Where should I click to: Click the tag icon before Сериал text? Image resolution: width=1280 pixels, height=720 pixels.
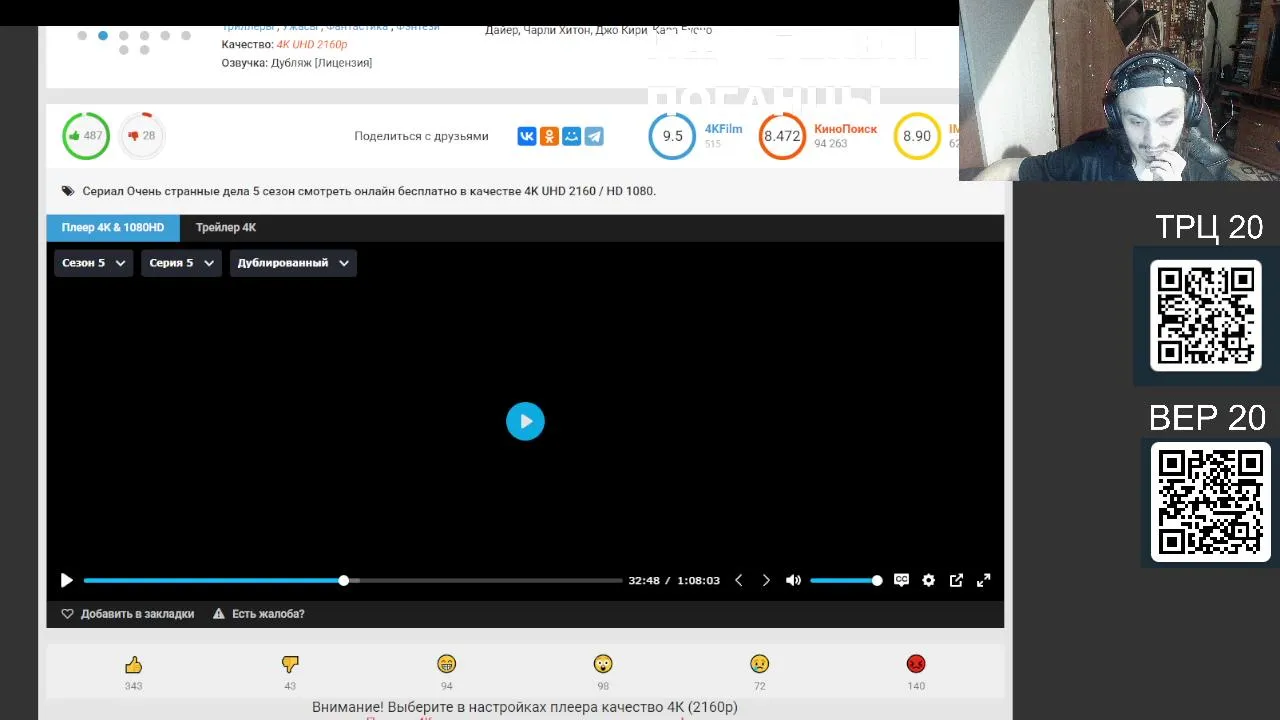tap(68, 191)
